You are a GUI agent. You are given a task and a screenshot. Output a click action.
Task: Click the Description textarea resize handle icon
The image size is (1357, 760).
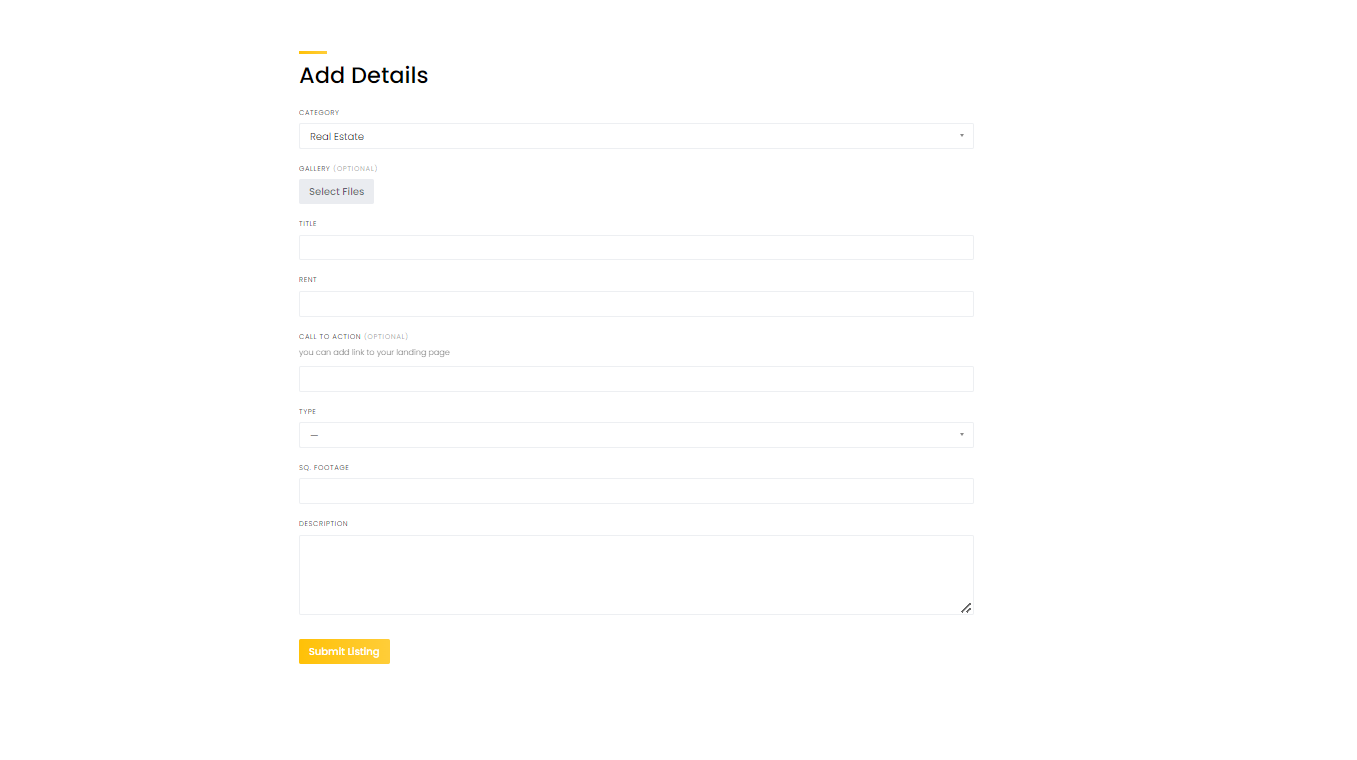pyautogui.click(x=966, y=608)
